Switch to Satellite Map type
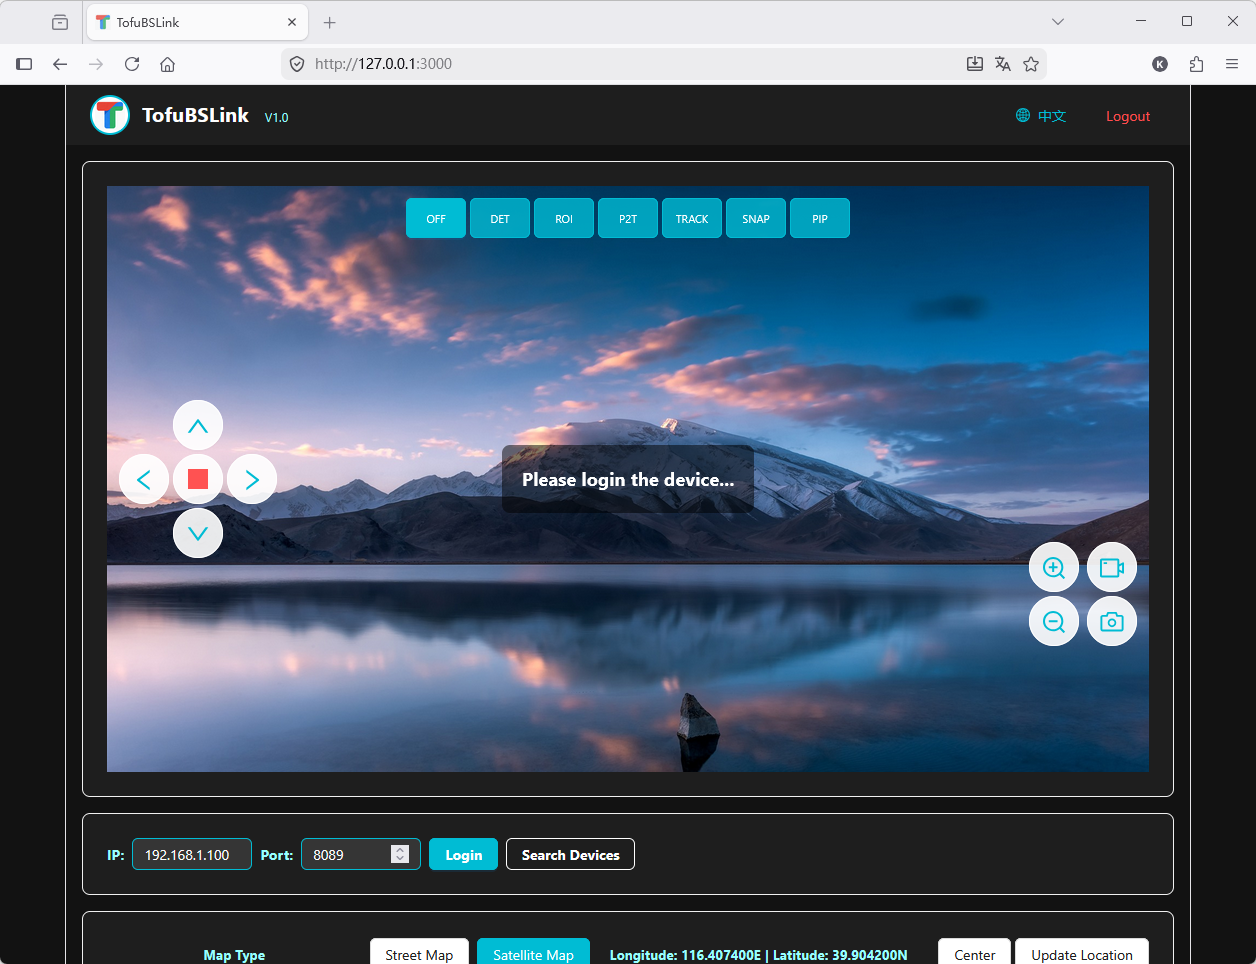Viewport: 1256px width, 964px height. click(x=533, y=954)
